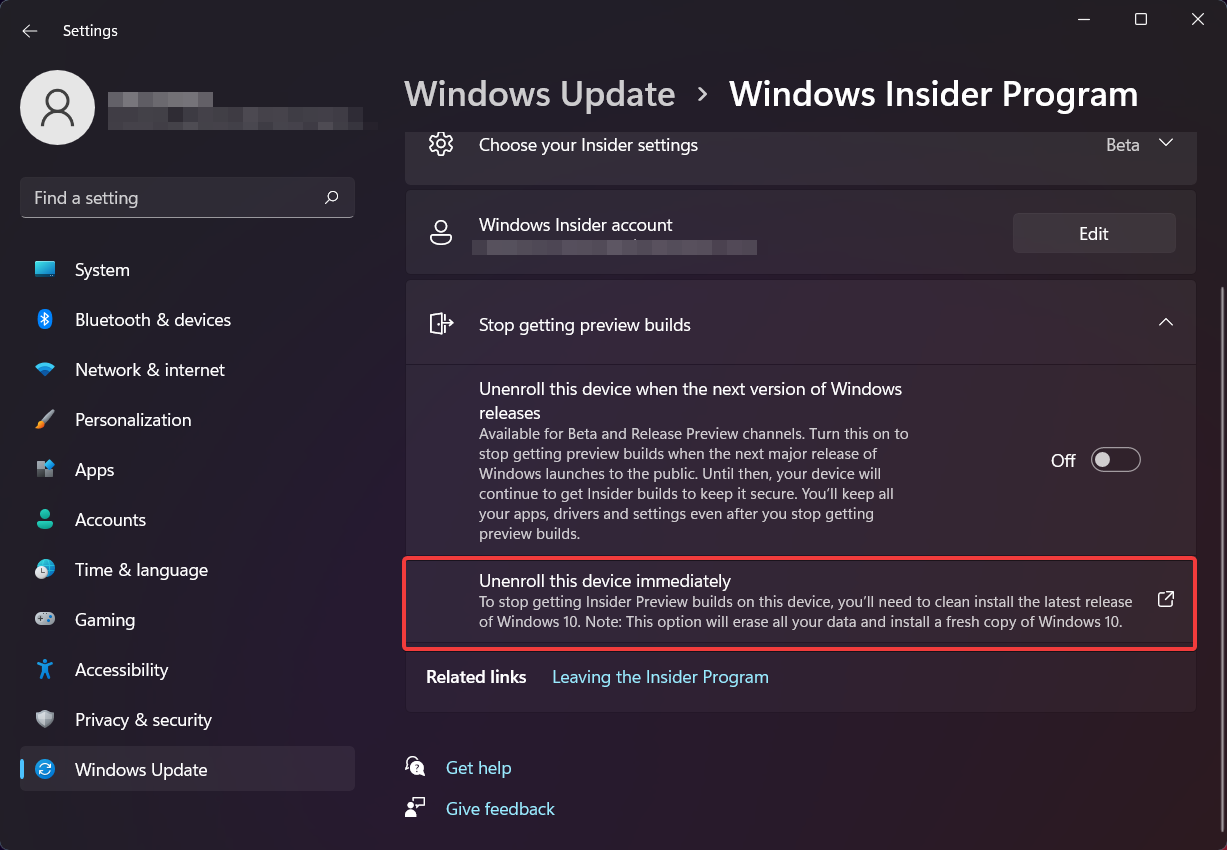The image size is (1227, 850).
Task: Click the user profile avatar
Action: 58,107
